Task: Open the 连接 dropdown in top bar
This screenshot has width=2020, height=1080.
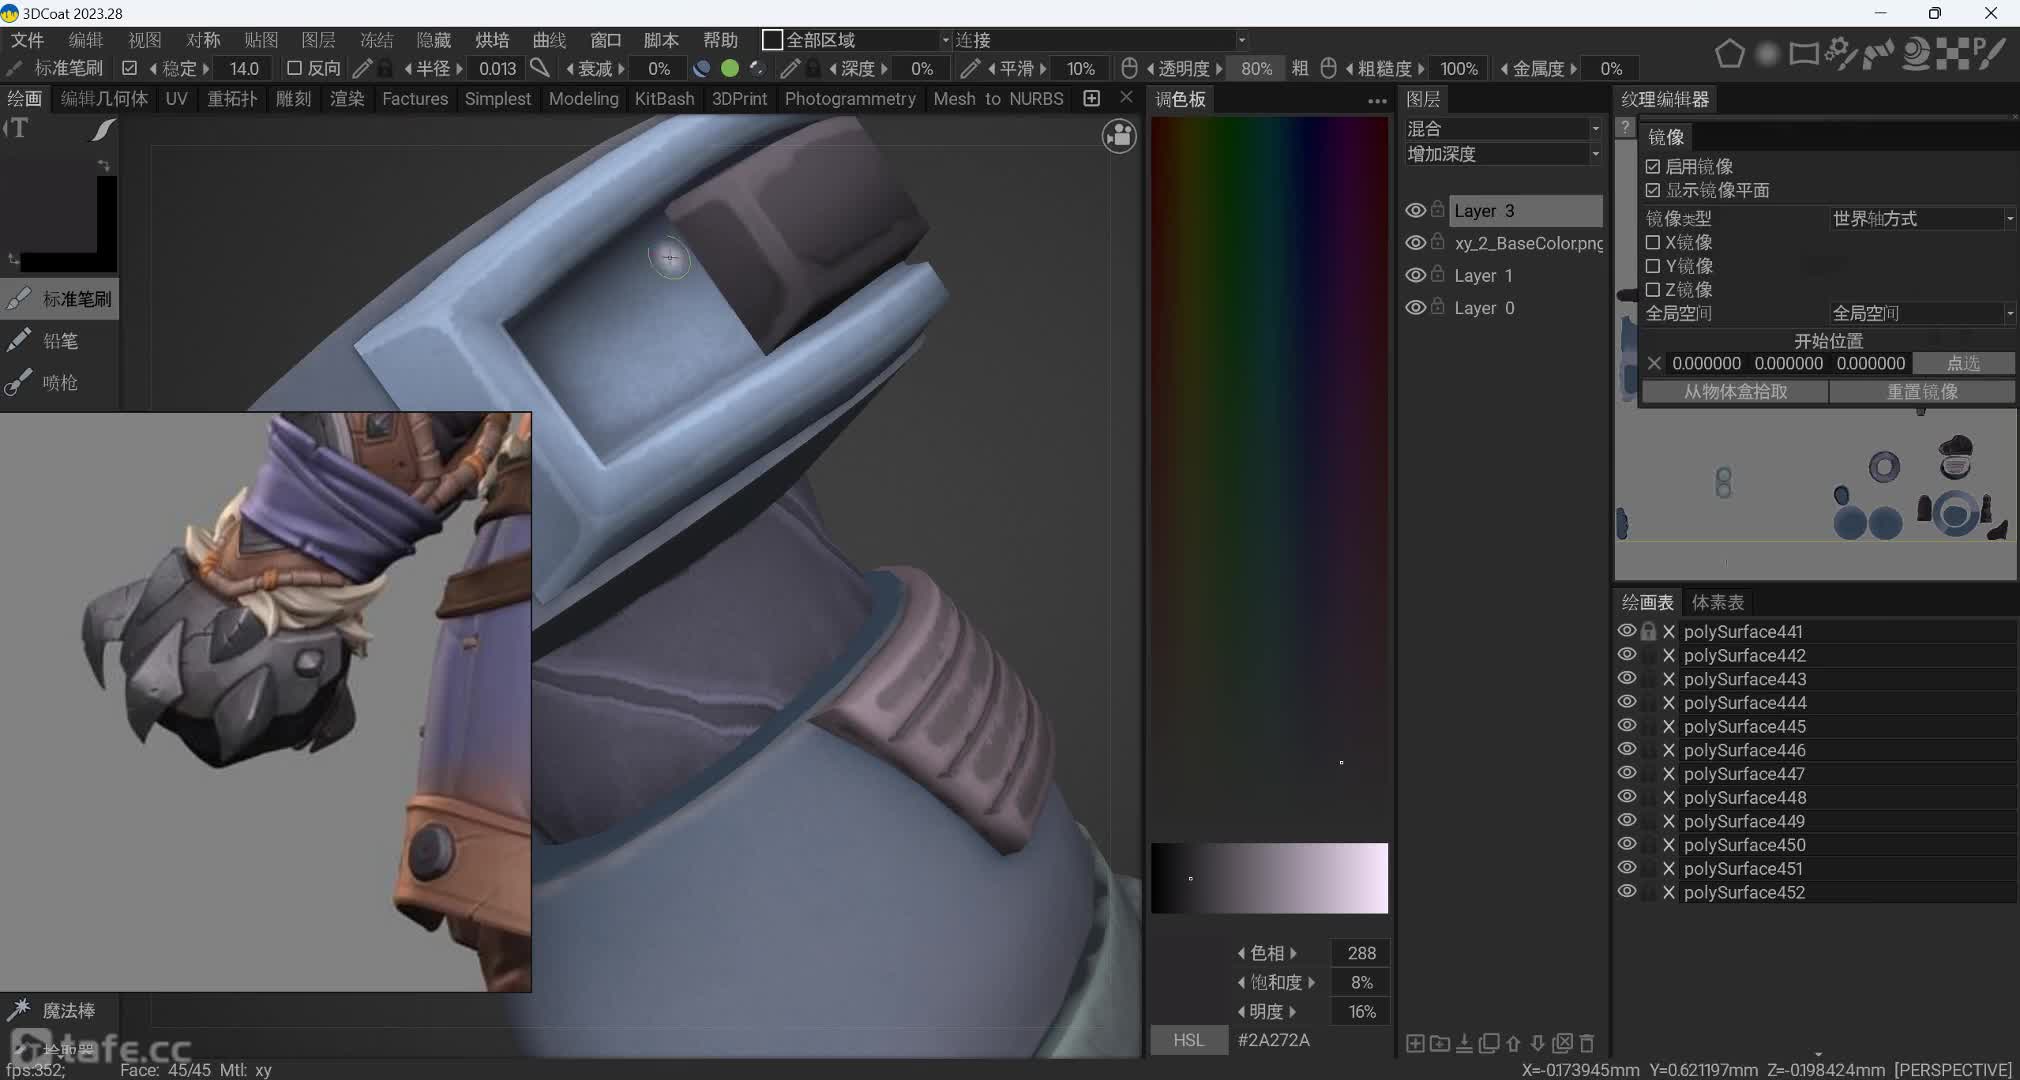Action: 1100,40
